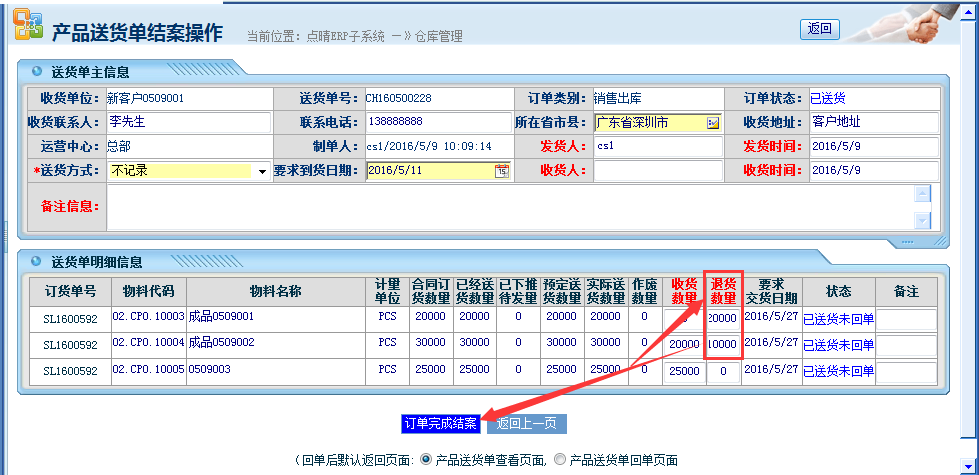The width and height of the screenshot is (979, 475).
Task: Click the 收货联系人 input field
Action: pos(188,122)
